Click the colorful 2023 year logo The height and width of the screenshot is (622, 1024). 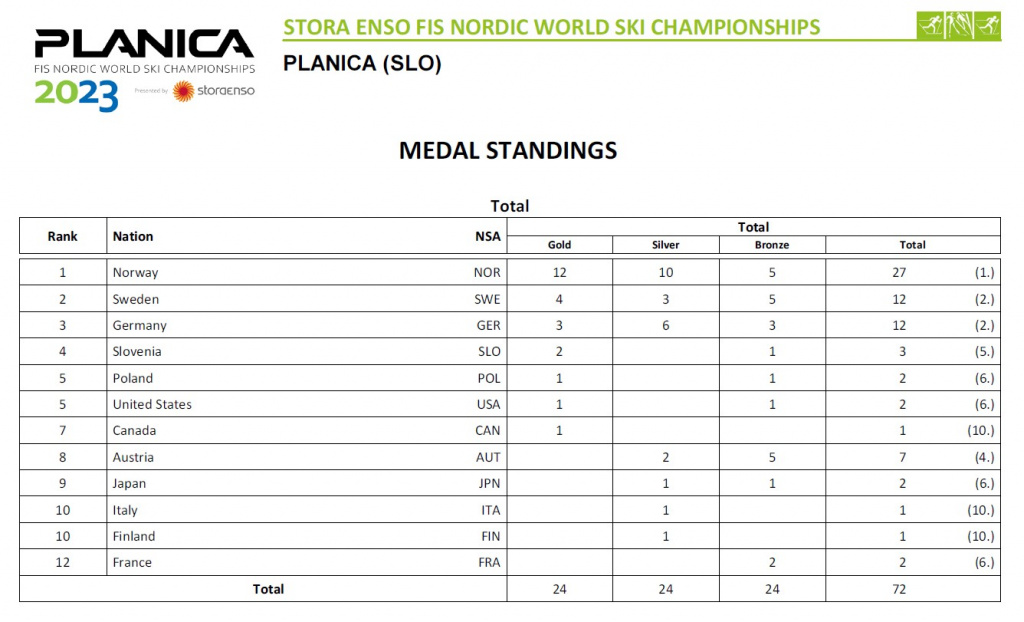pyautogui.click(x=76, y=95)
